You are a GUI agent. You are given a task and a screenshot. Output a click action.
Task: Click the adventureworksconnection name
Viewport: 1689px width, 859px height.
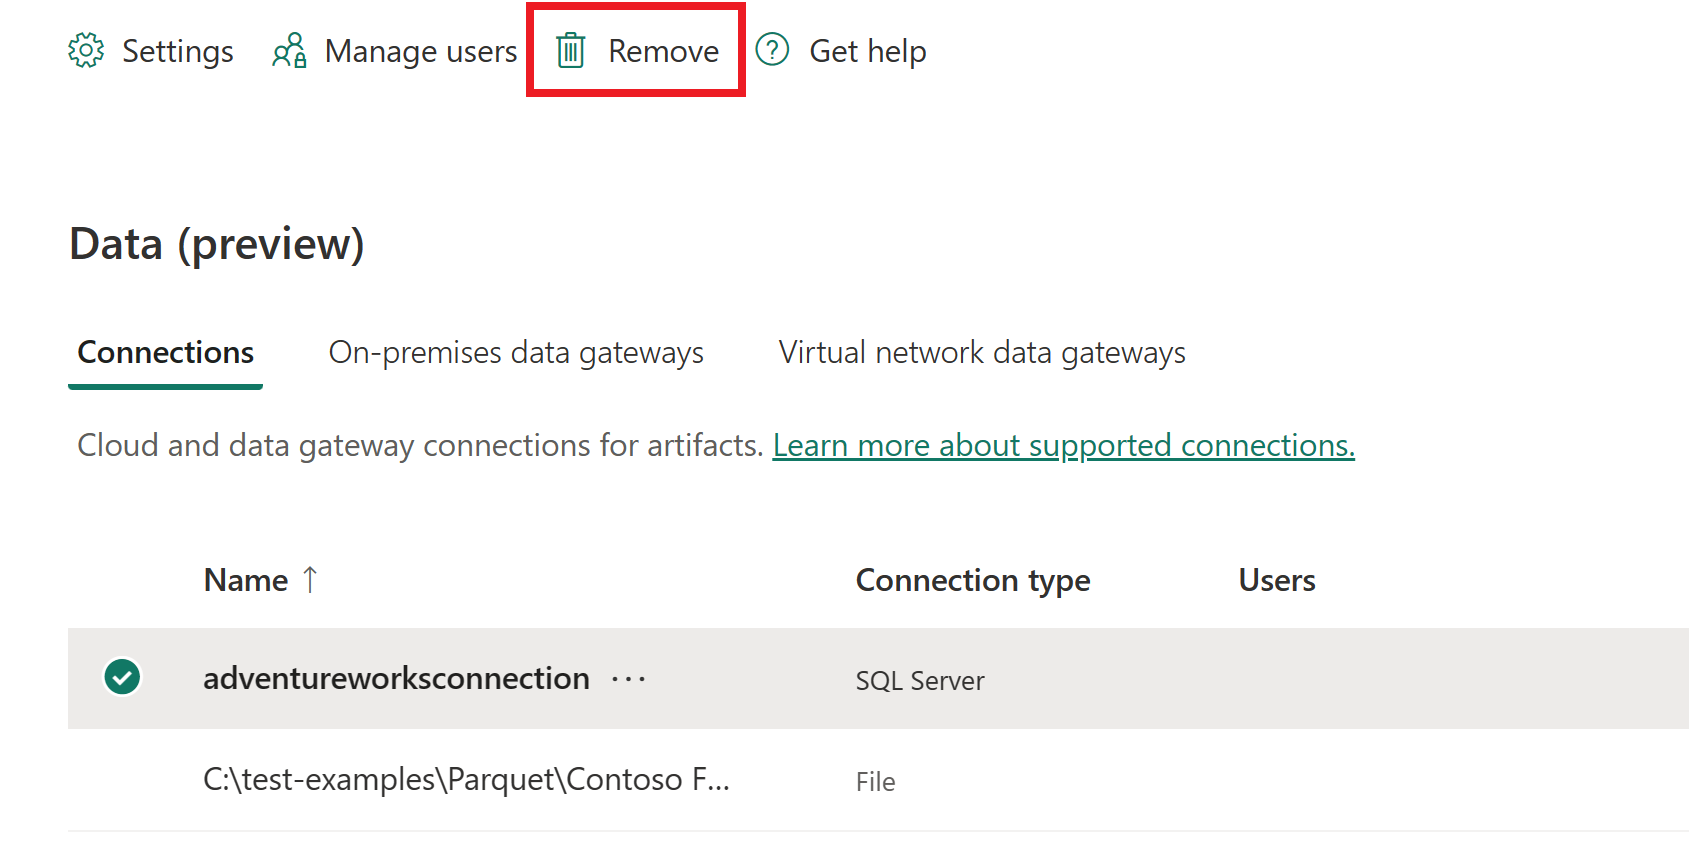pos(396,678)
